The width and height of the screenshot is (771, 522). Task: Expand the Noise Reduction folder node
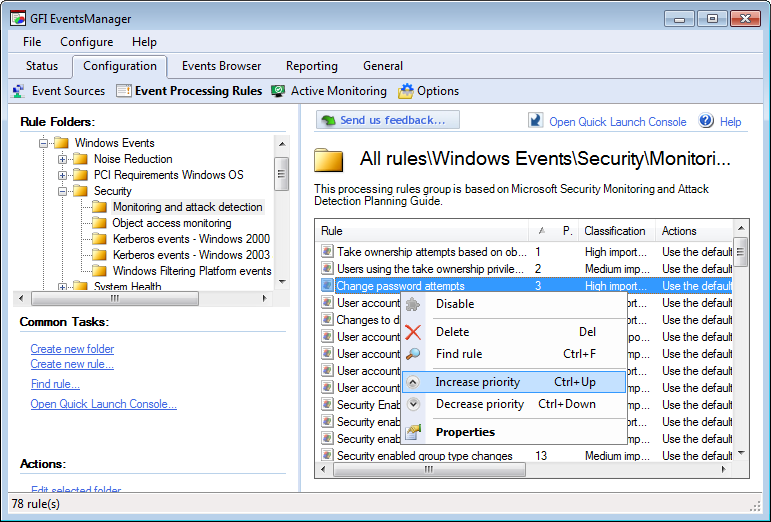pos(62,159)
